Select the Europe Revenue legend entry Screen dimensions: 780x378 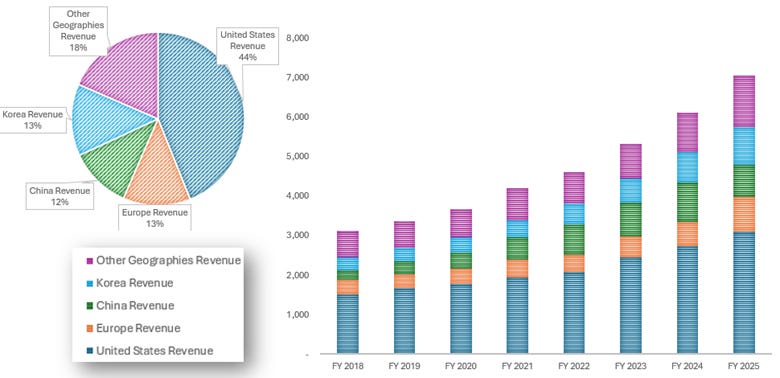click(x=133, y=328)
